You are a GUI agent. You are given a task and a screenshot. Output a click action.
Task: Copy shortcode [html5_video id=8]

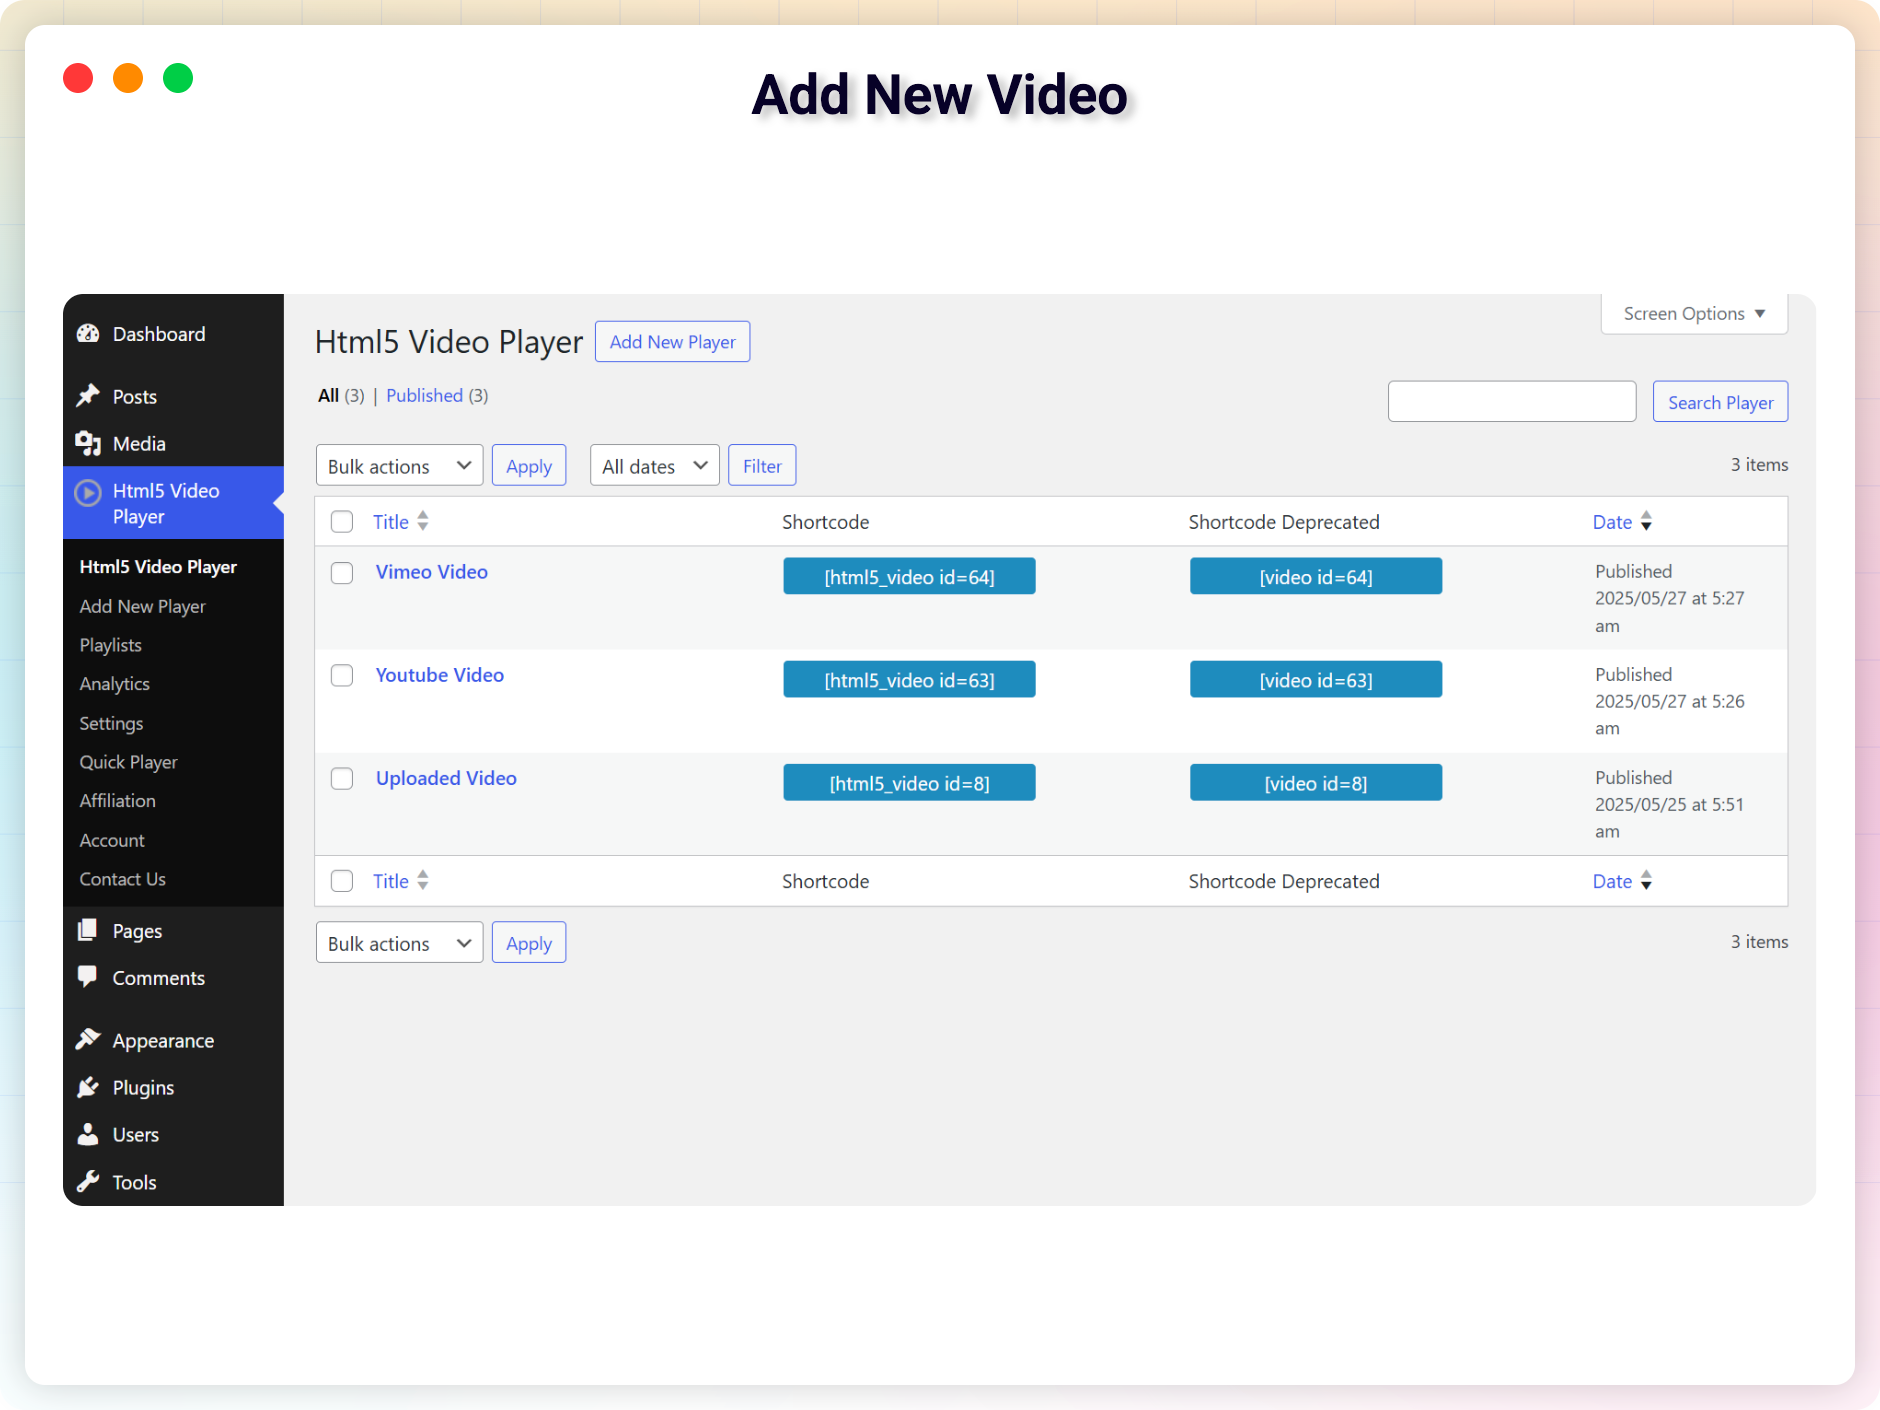tap(909, 783)
